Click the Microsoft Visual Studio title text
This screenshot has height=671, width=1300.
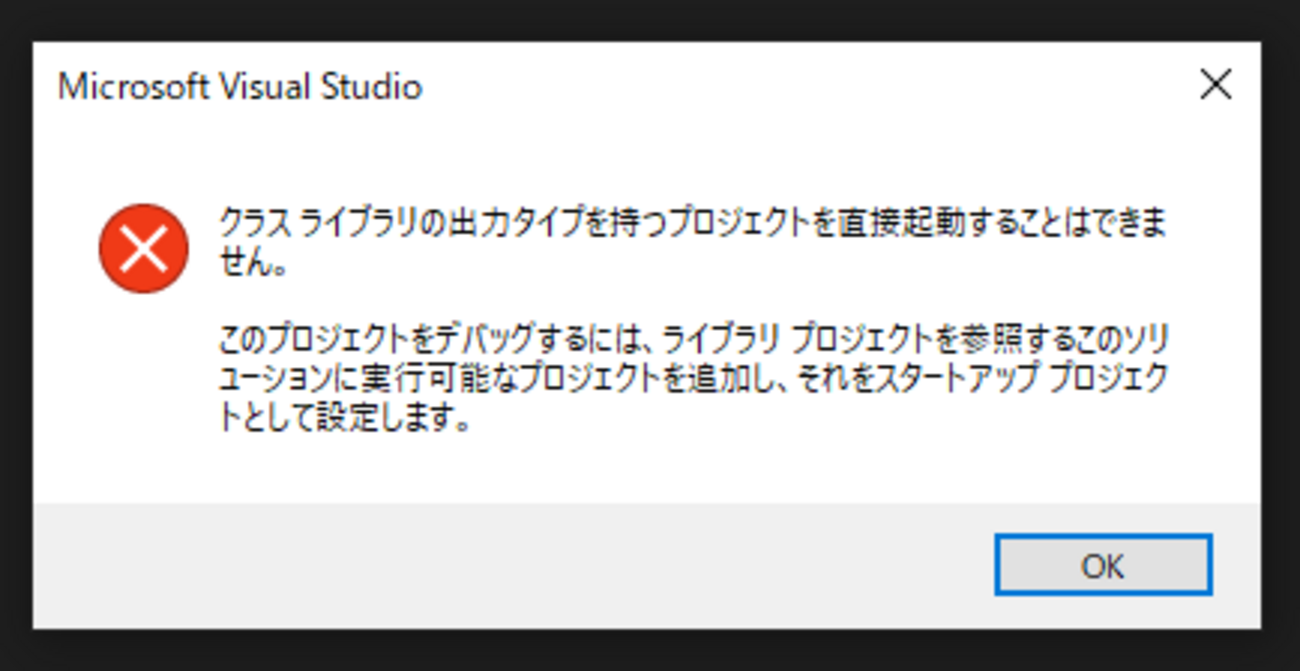[240, 87]
